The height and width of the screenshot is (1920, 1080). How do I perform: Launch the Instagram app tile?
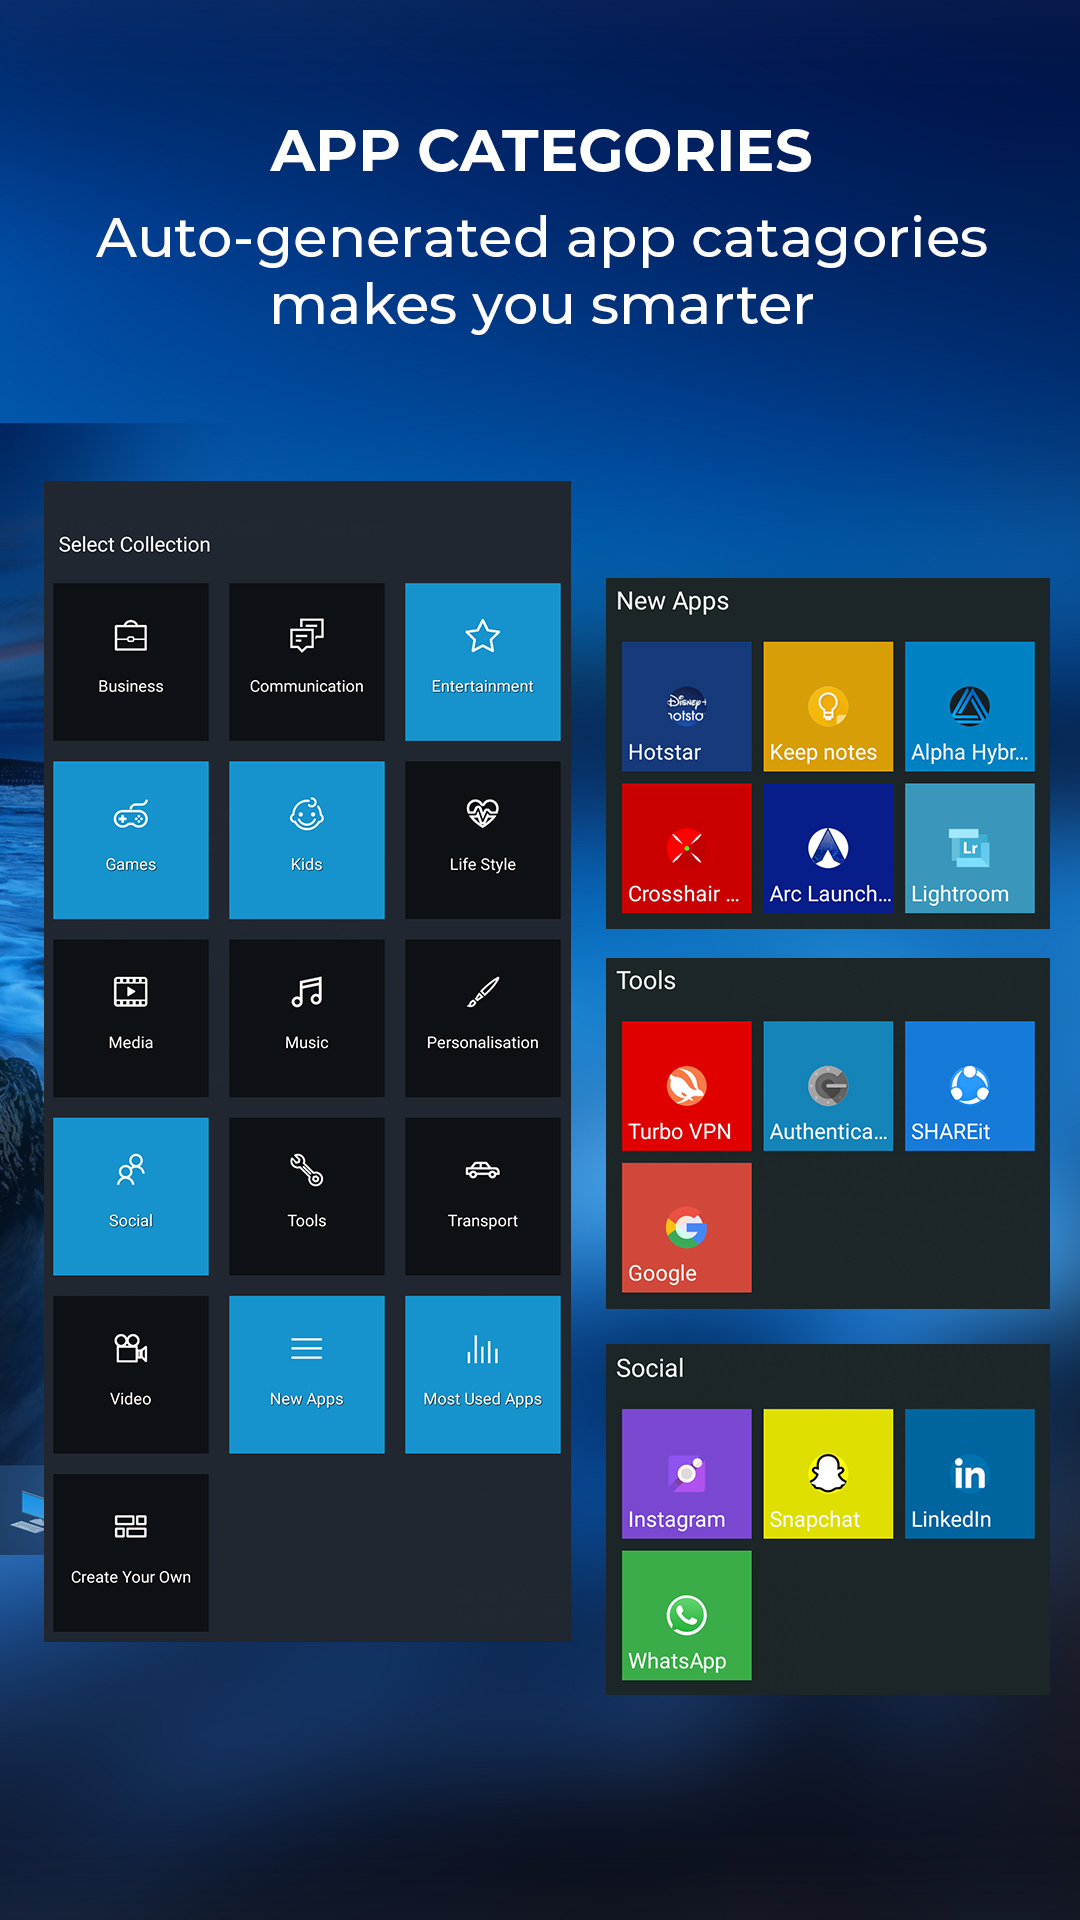(x=686, y=1473)
